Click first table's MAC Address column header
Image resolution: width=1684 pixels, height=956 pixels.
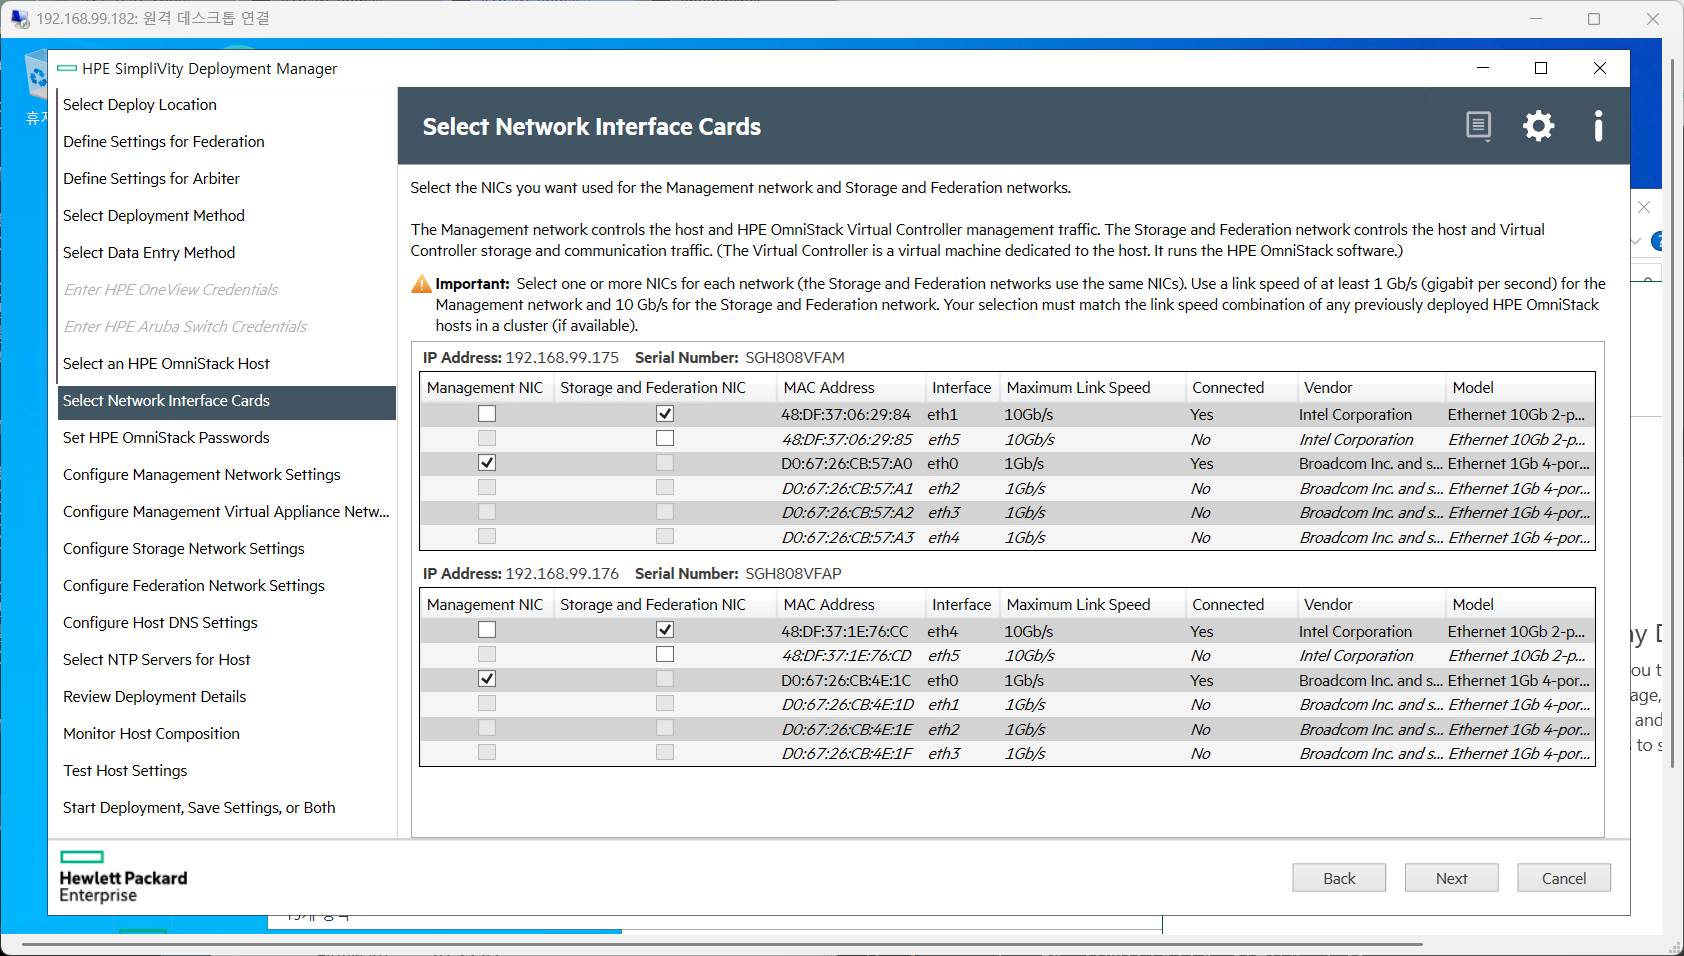point(851,388)
